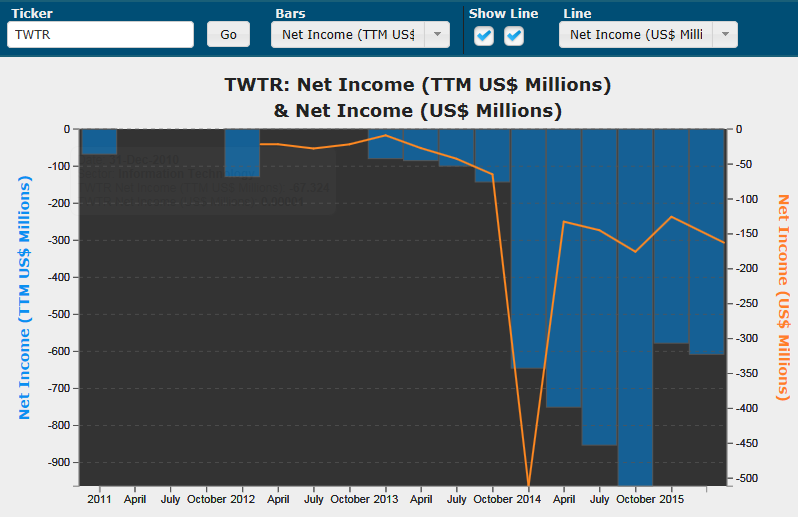Viewport: 798px width, 524px height.
Task: Click the Bars label above dropdown
Action: (290, 14)
